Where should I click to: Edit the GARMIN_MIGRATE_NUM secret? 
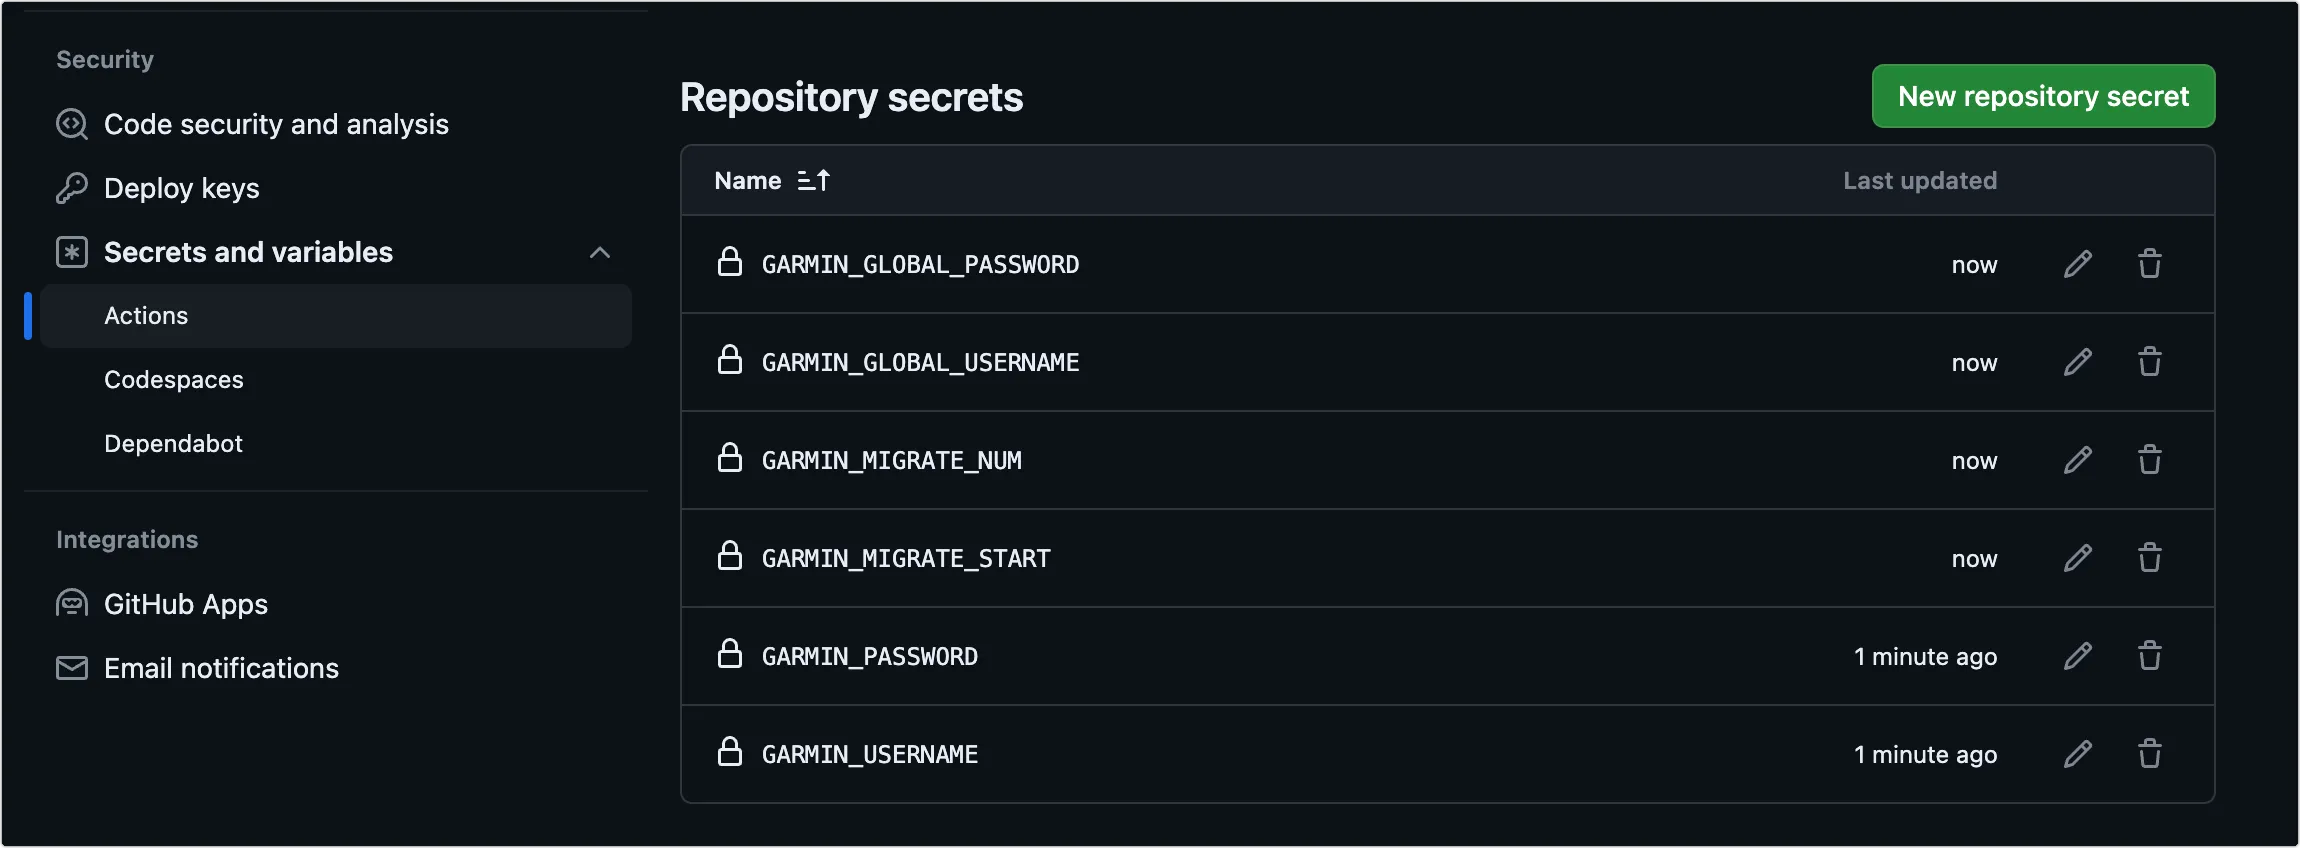click(2077, 460)
